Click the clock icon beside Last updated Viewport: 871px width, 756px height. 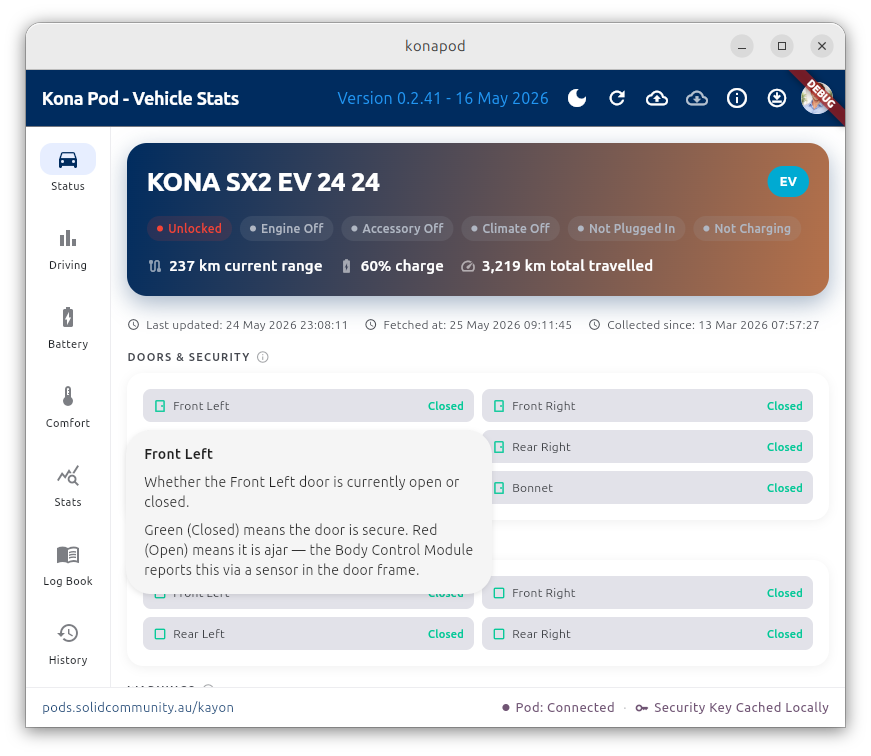pos(133,325)
